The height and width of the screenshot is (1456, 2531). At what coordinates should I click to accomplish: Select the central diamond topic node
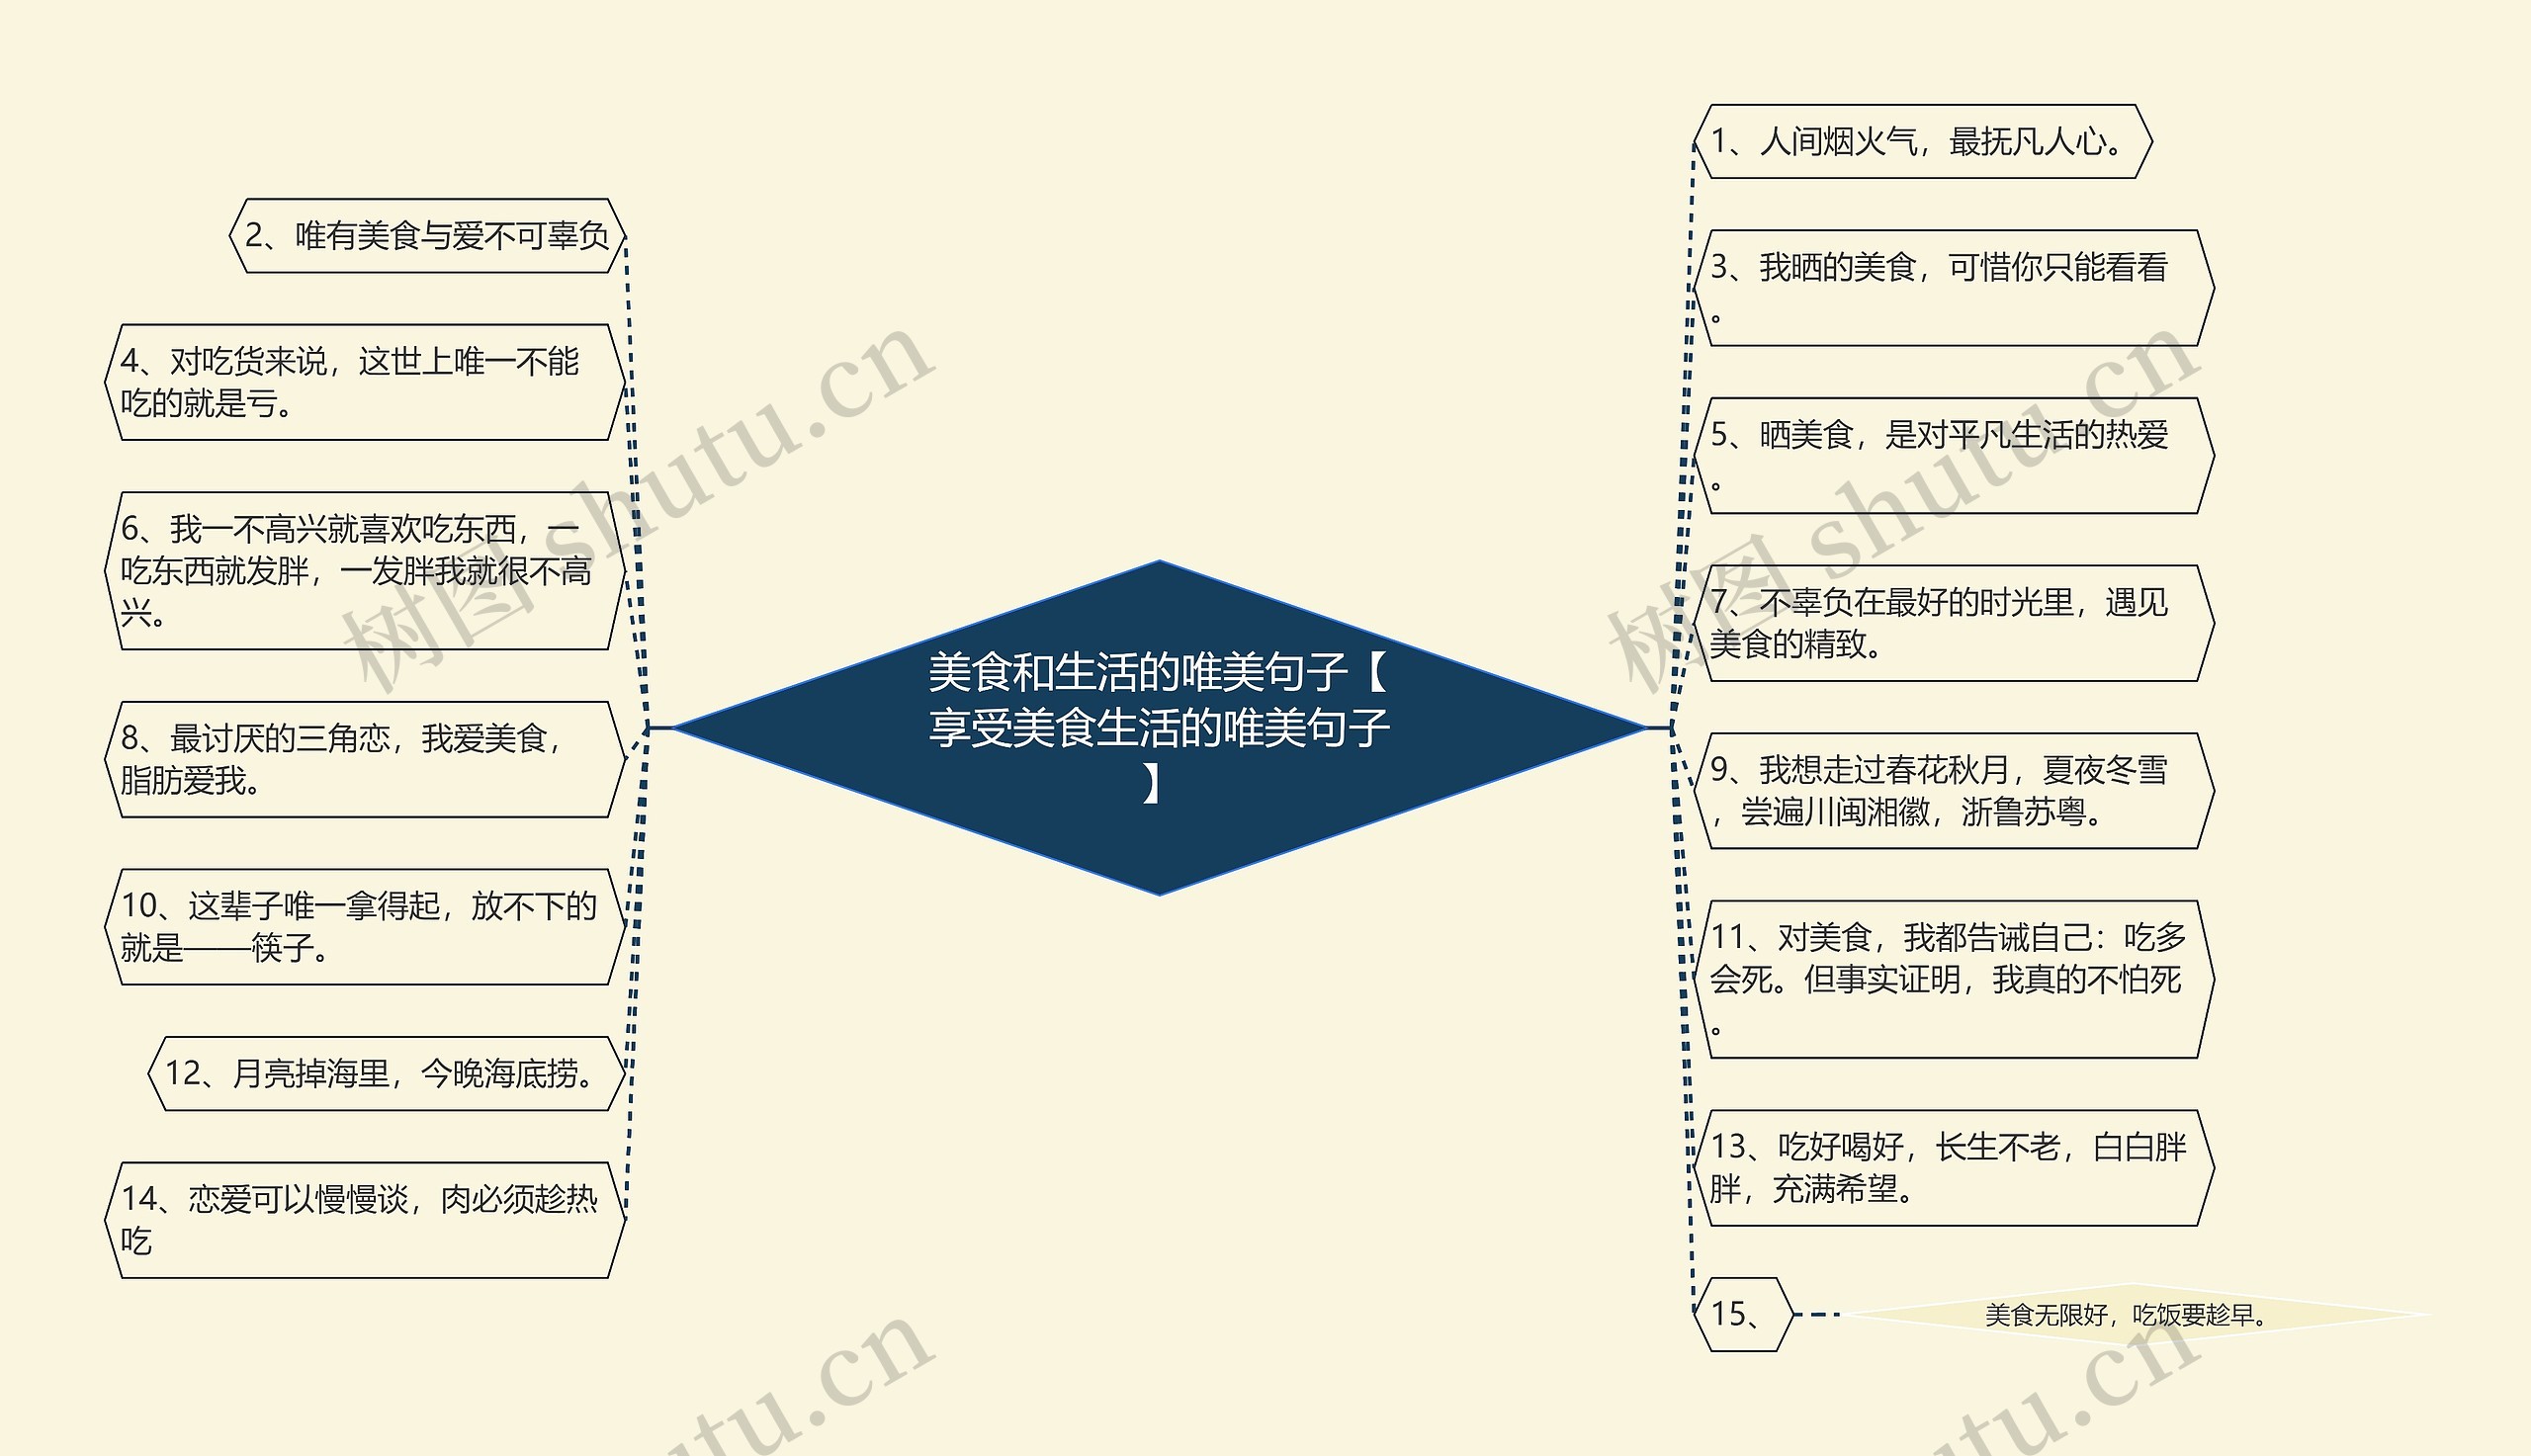(x=1158, y=727)
